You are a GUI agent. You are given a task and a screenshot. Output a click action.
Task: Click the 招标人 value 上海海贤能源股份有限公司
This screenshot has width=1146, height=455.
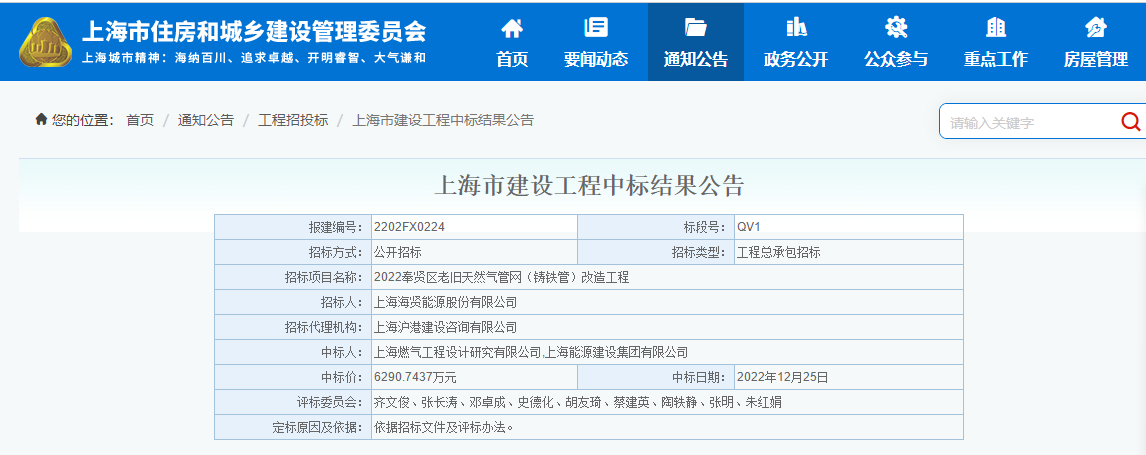click(445, 302)
